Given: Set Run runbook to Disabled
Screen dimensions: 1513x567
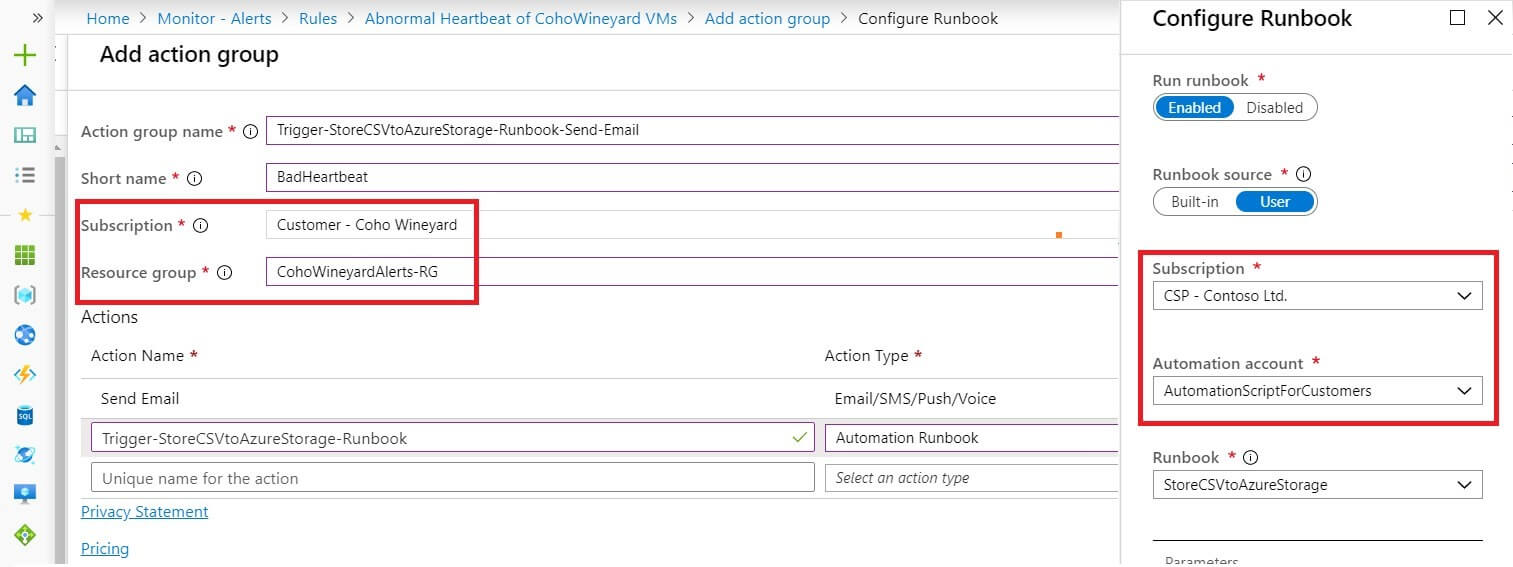Looking at the screenshot, I should [1274, 107].
